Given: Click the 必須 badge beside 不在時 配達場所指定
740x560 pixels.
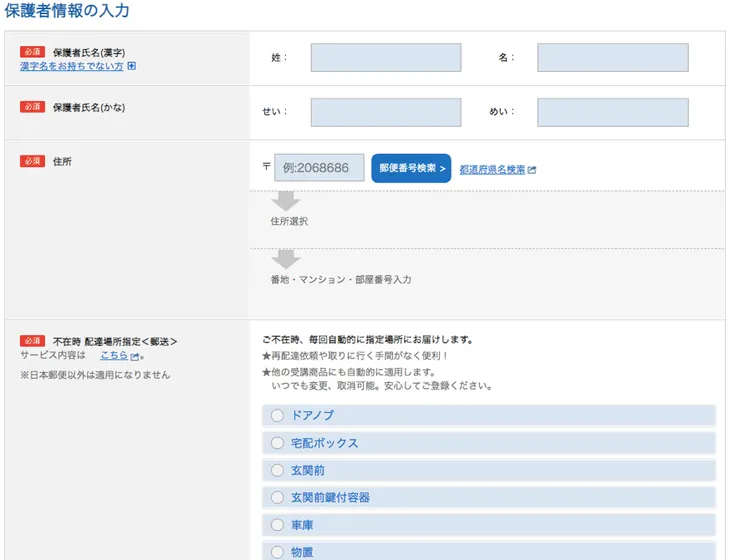Looking at the screenshot, I should 33,341.
